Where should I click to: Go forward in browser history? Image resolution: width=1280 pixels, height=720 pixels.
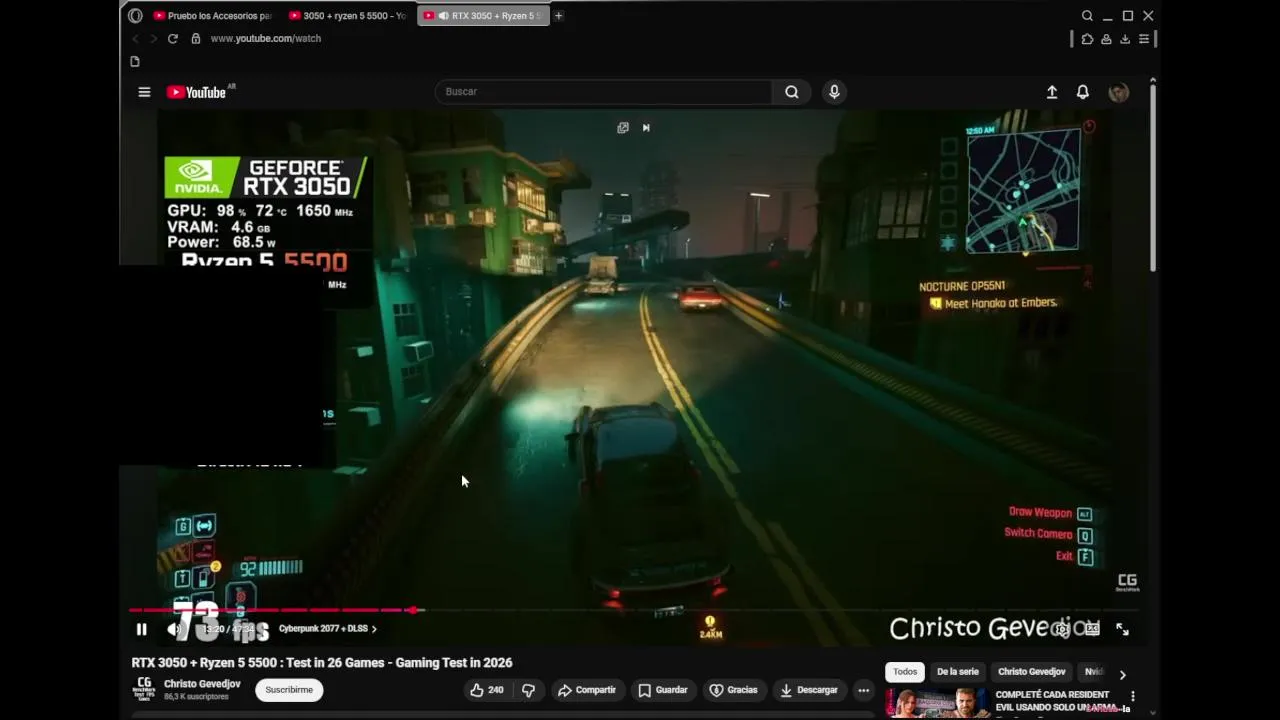(x=153, y=38)
